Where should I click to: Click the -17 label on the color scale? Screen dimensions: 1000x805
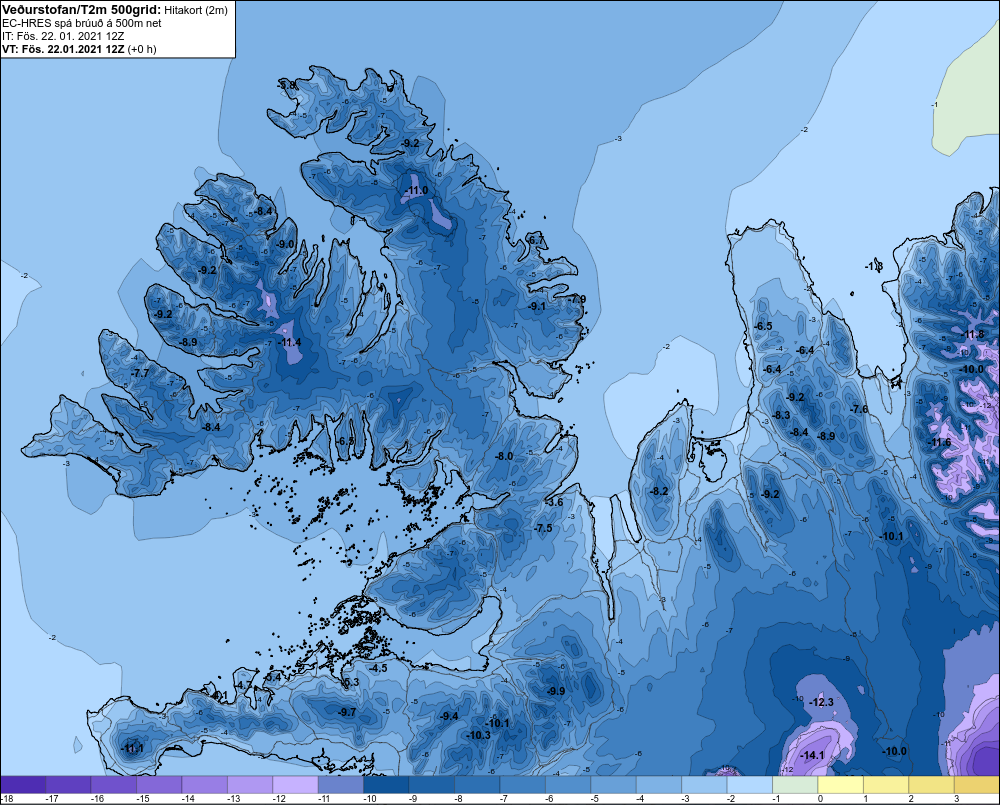click(52, 799)
